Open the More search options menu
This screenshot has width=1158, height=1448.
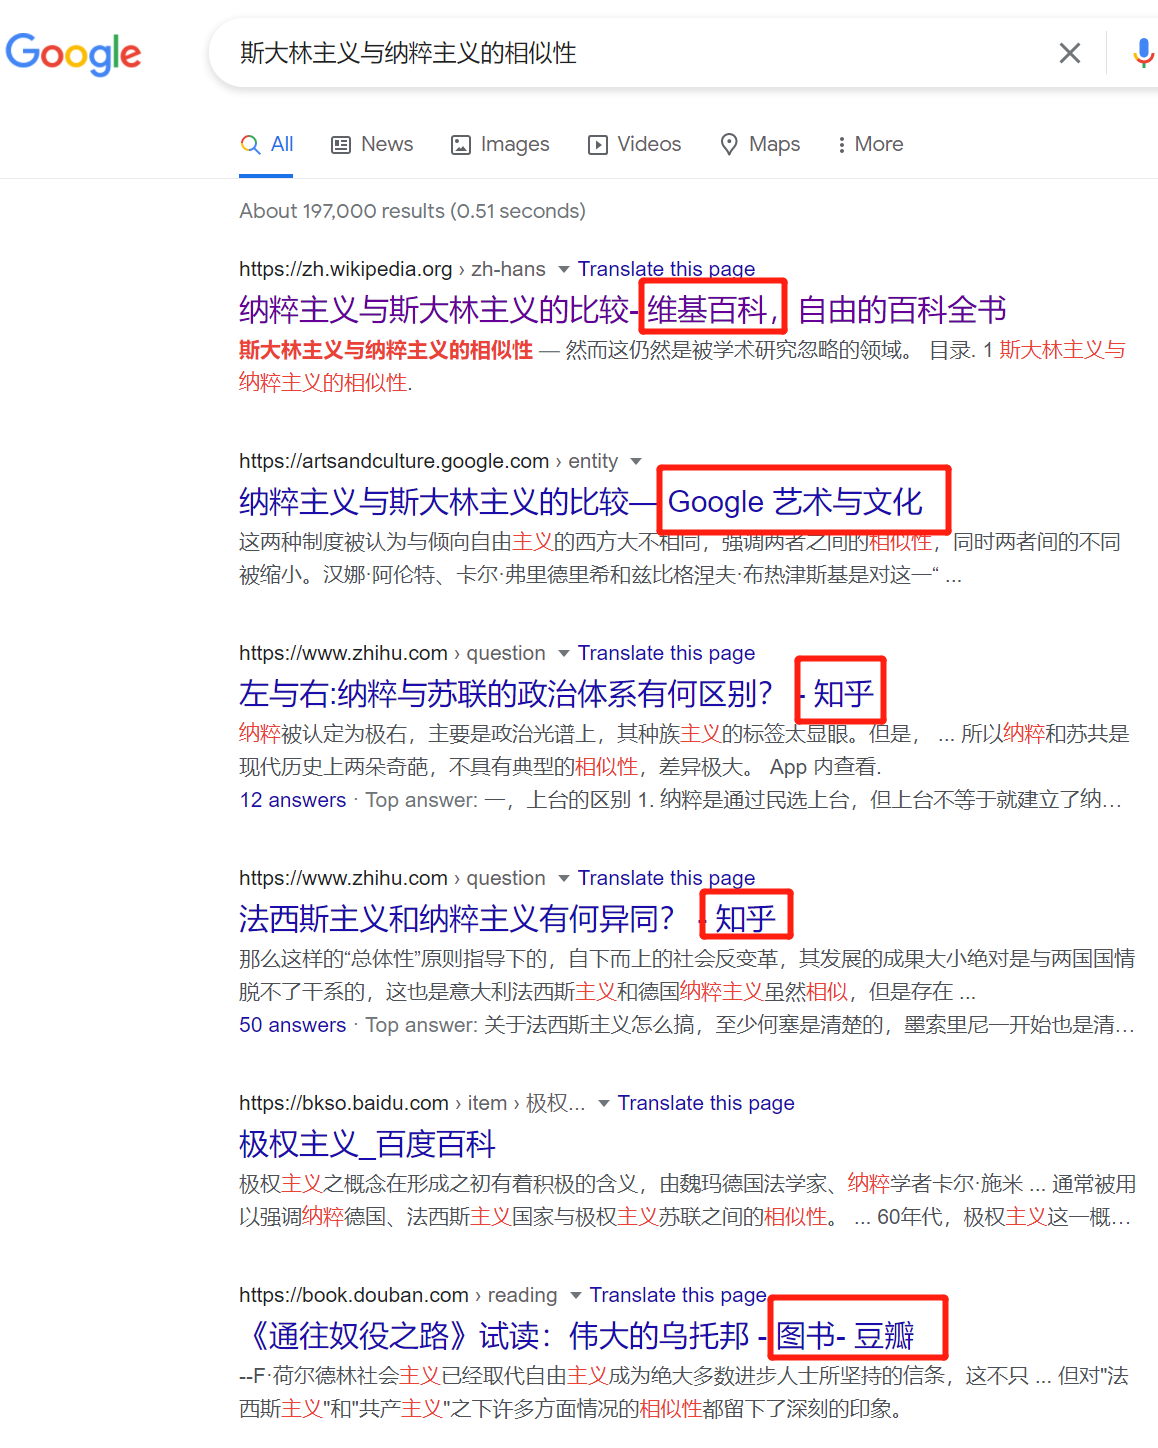[870, 144]
